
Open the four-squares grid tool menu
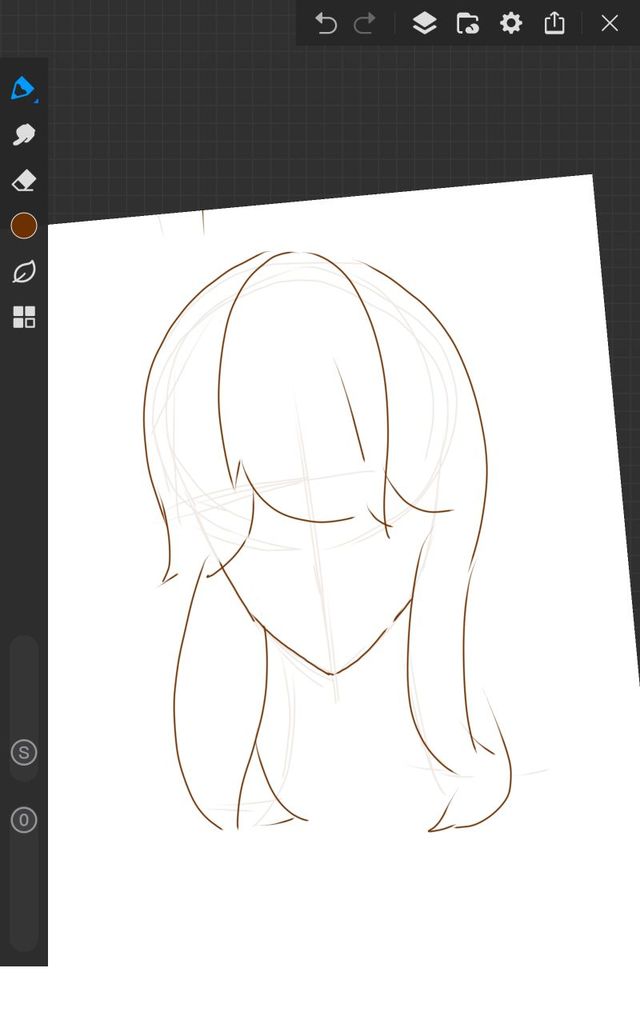(24, 318)
